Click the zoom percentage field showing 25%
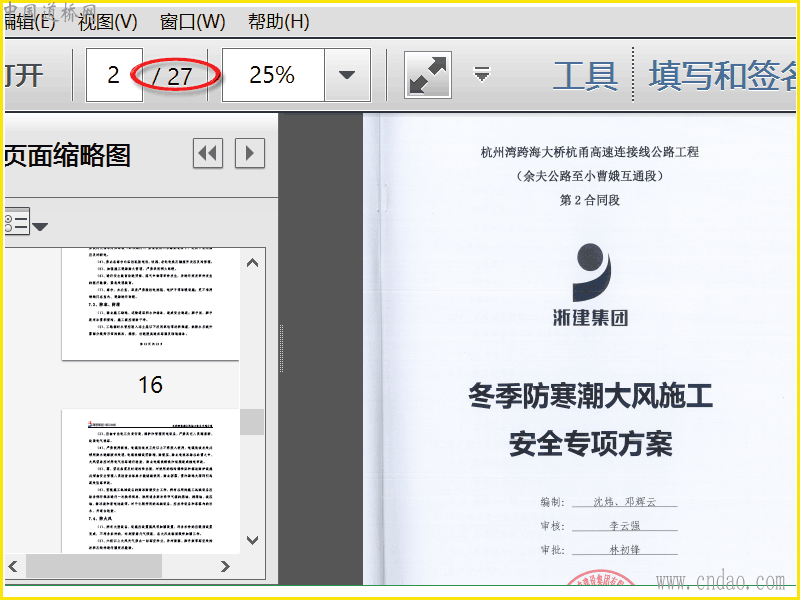The height and width of the screenshot is (600, 800). (273, 75)
